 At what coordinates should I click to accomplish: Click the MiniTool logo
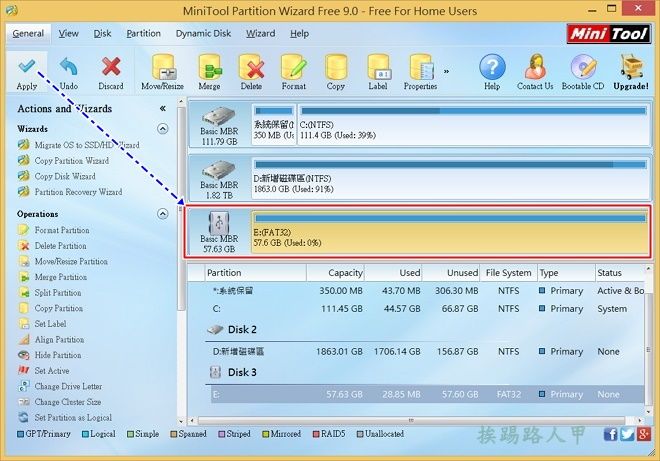pyautogui.click(x=608, y=33)
